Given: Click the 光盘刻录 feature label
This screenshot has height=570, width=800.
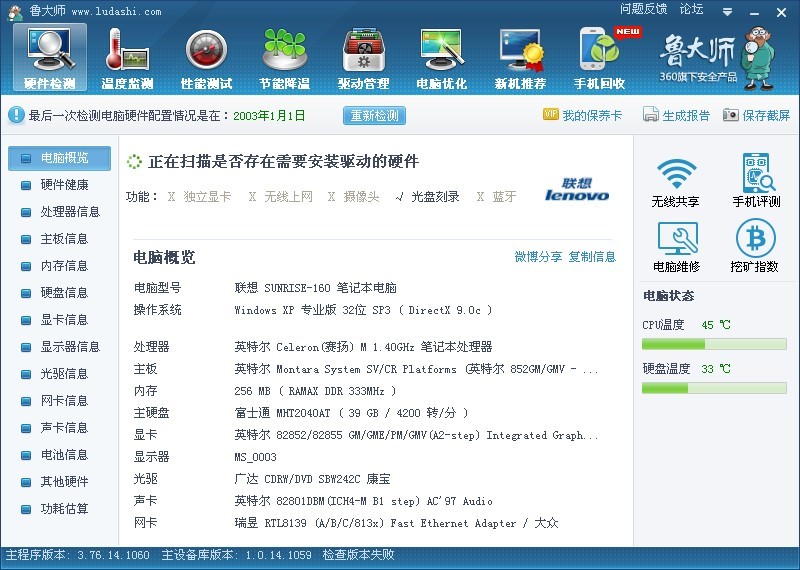Looking at the screenshot, I should pyautogui.click(x=435, y=196).
